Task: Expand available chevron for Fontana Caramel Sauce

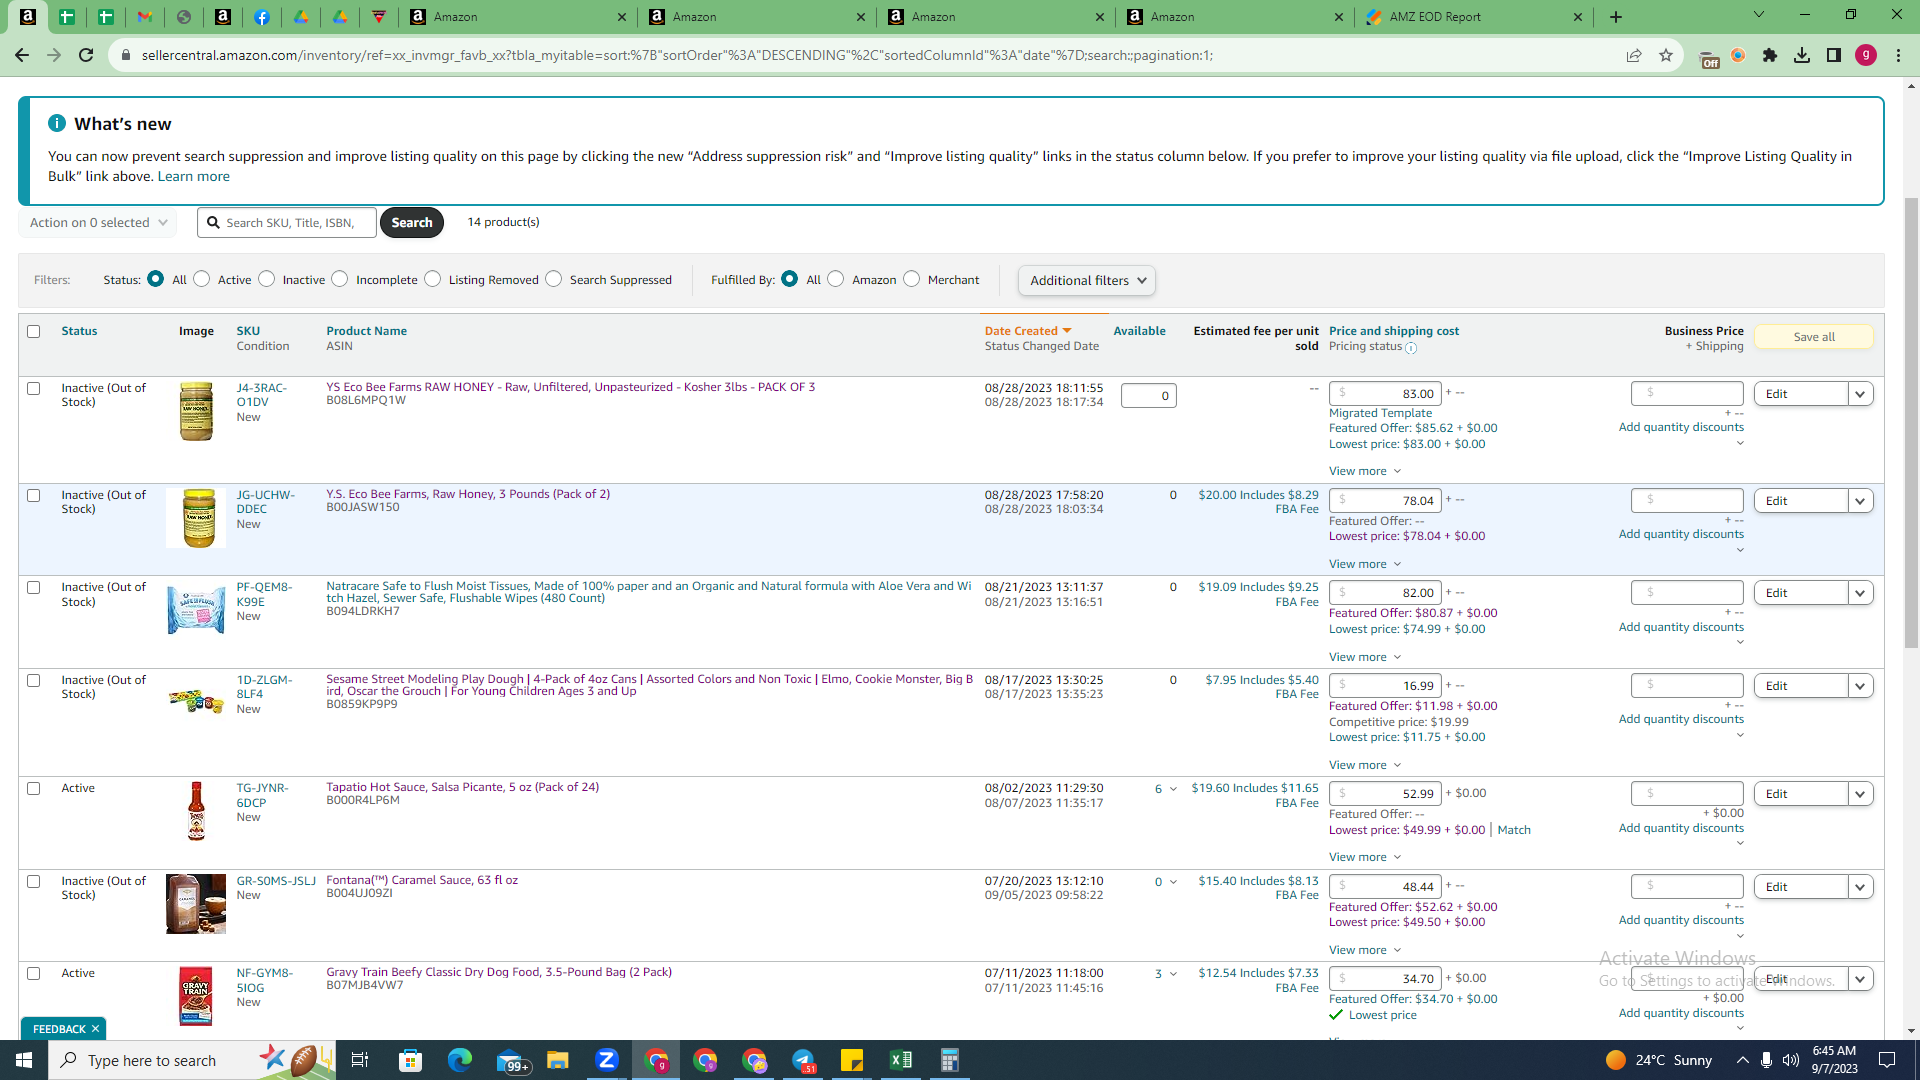Action: [x=1173, y=882]
